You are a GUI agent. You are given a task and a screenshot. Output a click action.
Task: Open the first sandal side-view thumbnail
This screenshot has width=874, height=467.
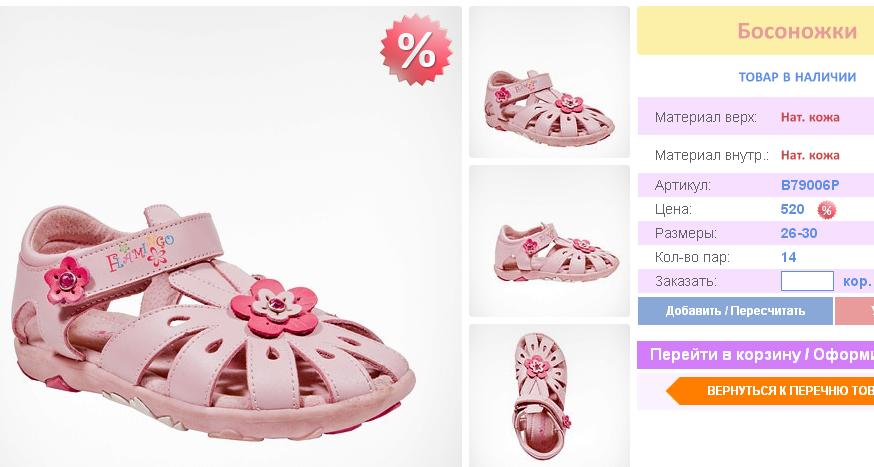click(x=549, y=82)
